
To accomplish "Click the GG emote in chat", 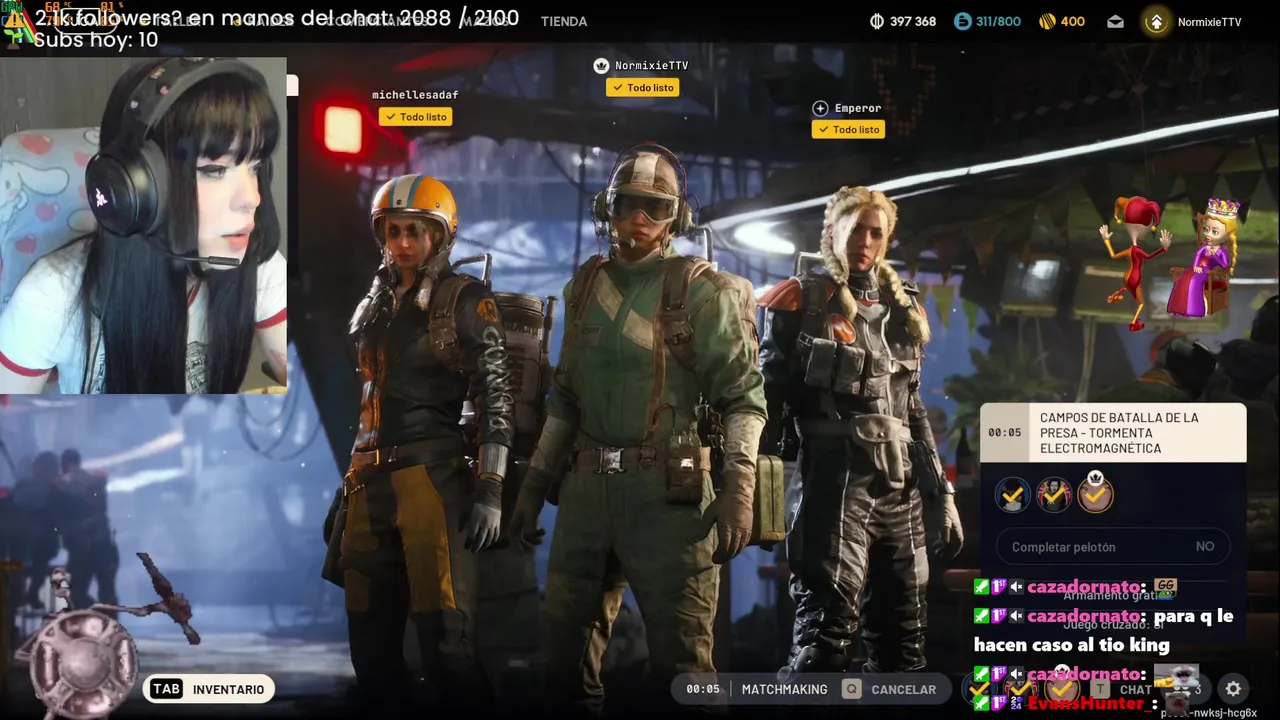I will click(1165, 587).
